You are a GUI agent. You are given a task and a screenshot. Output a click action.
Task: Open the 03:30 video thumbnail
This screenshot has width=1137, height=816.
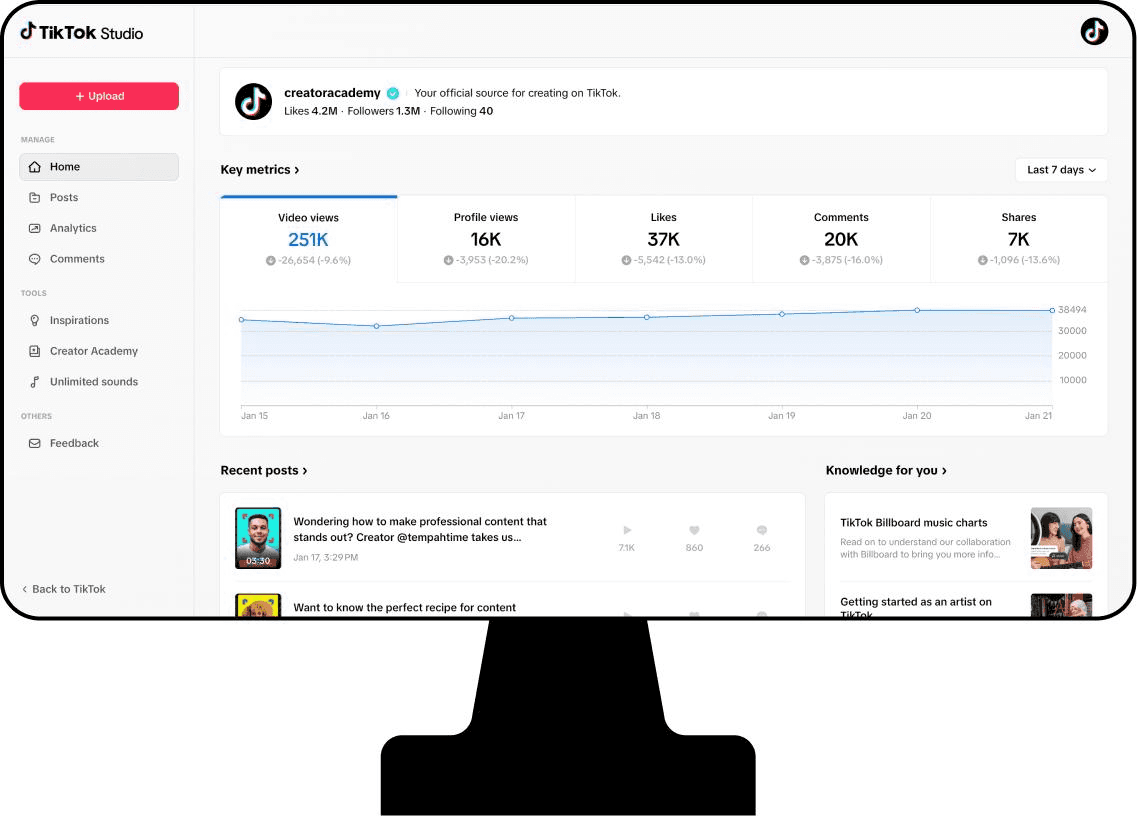(x=258, y=538)
